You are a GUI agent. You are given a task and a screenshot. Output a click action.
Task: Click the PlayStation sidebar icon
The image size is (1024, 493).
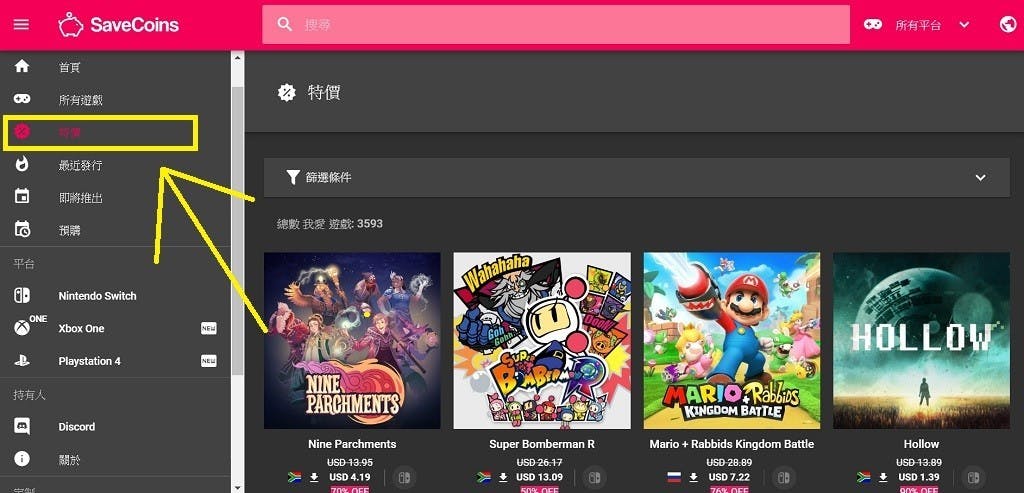[22, 360]
